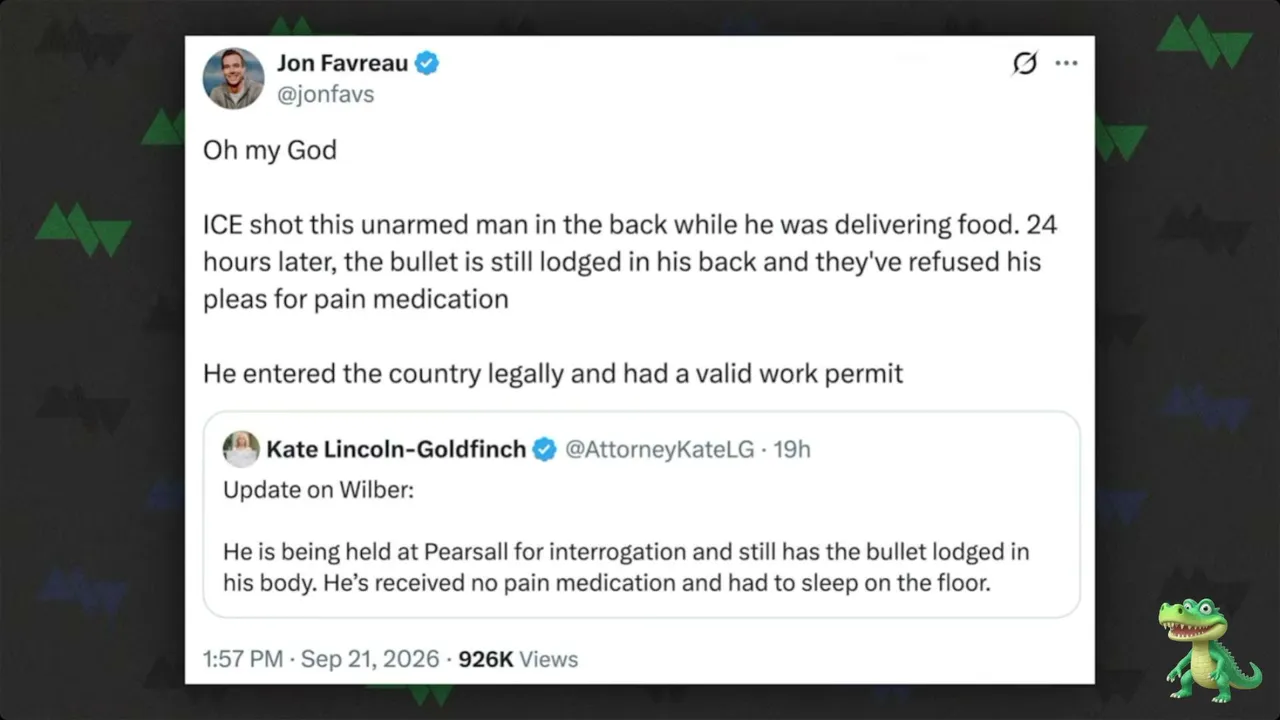Click the paragraph starting "ICE shot this unarmed man"
Screen dimensions: 1280x720
point(630,261)
